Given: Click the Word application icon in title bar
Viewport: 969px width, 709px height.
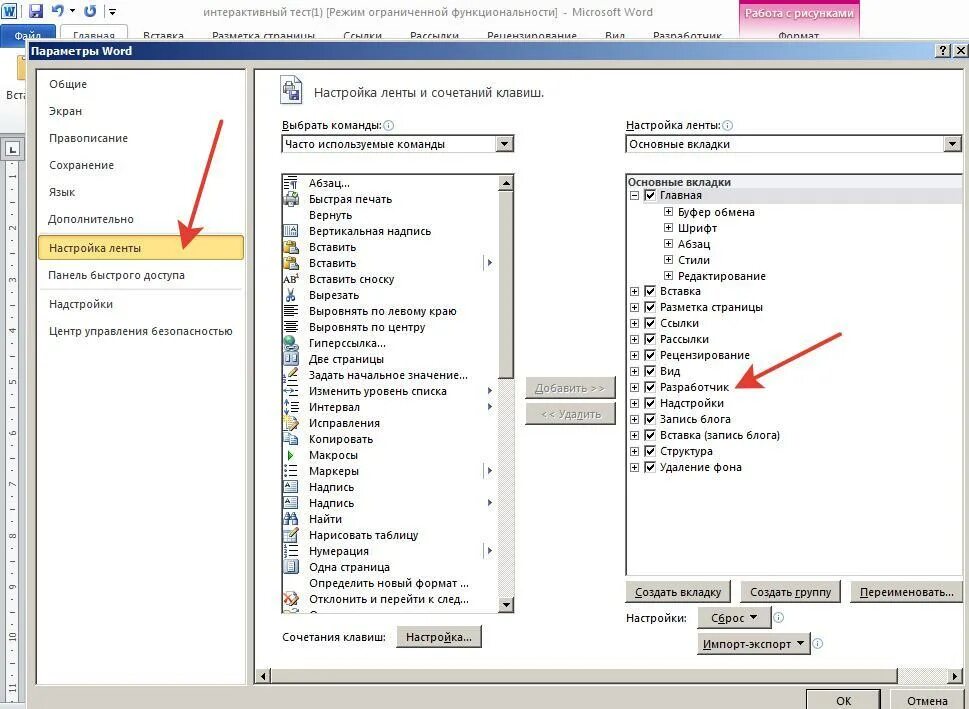Looking at the screenshot, I should [10, 11].
